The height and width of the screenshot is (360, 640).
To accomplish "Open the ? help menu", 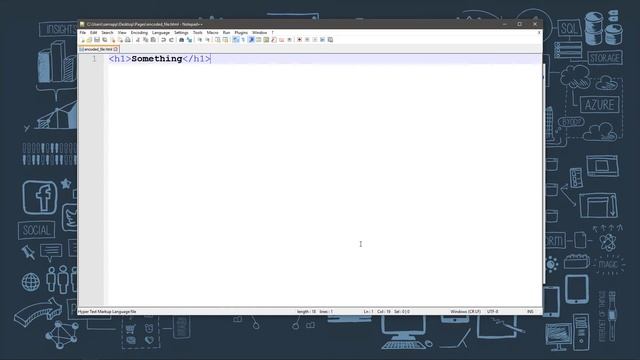I will click(x=272, y=33).
